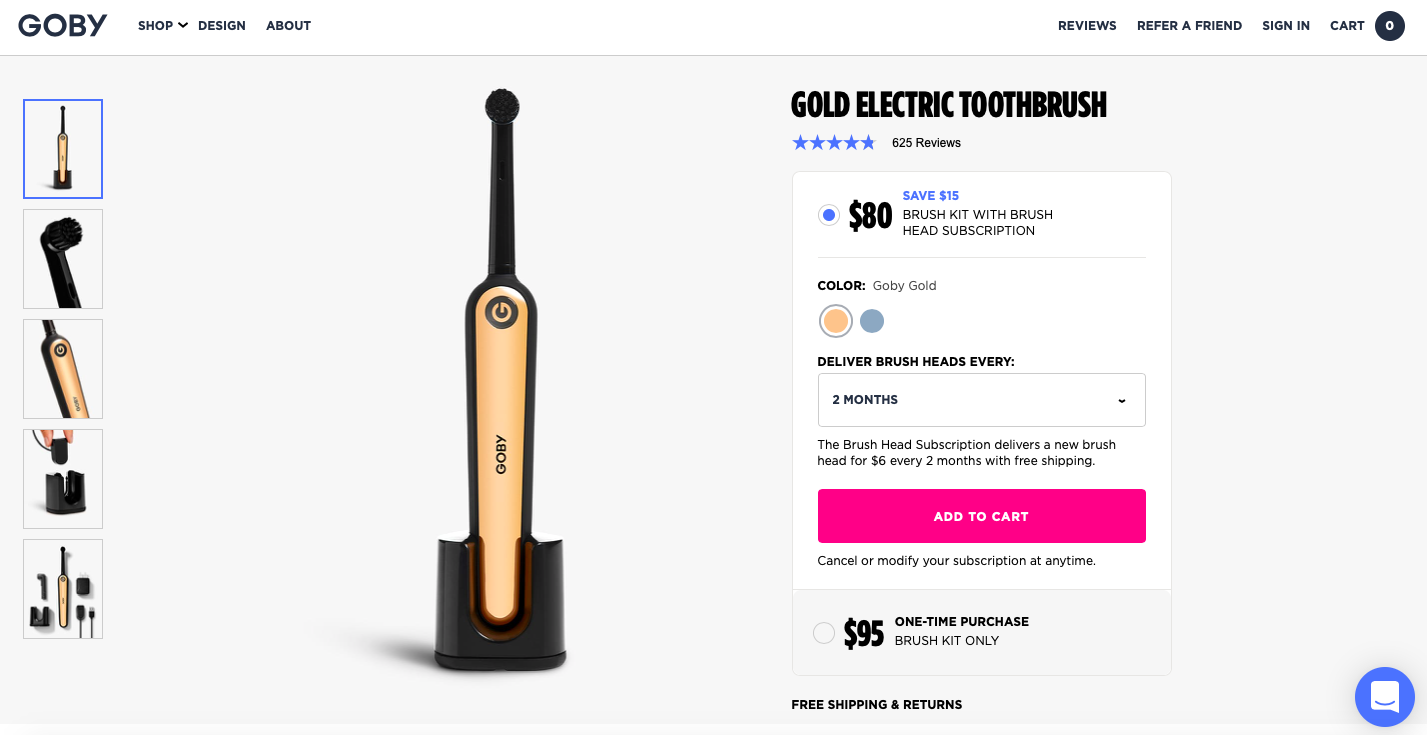Choose the blue color swatch

[x=872, y=321]
